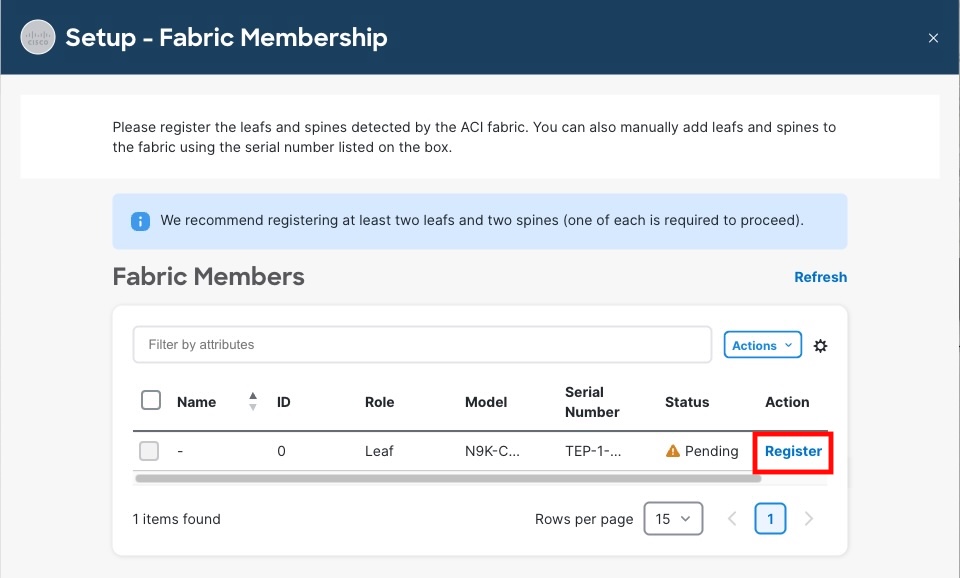The height and width of the screenshot is (578, 960).
Task: Expand the Rows per page dropdown
Action: tap(673, 519)
